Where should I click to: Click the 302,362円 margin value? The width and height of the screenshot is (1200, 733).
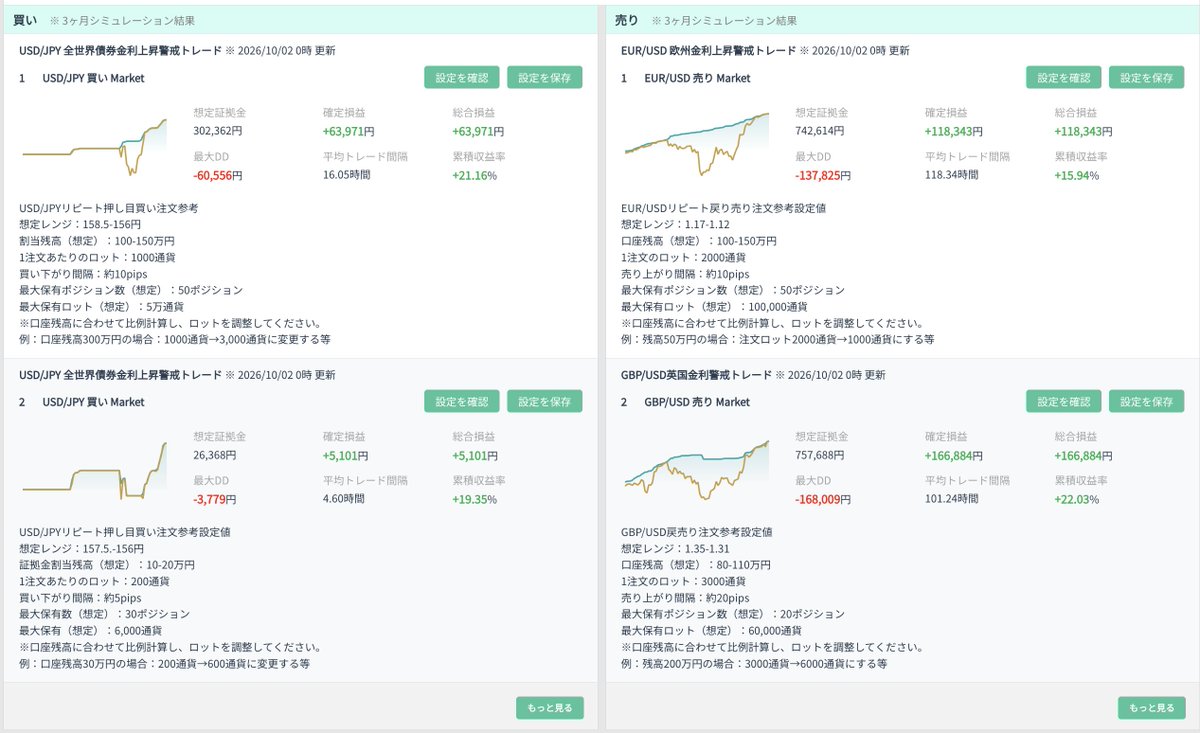tap(219, 131)
